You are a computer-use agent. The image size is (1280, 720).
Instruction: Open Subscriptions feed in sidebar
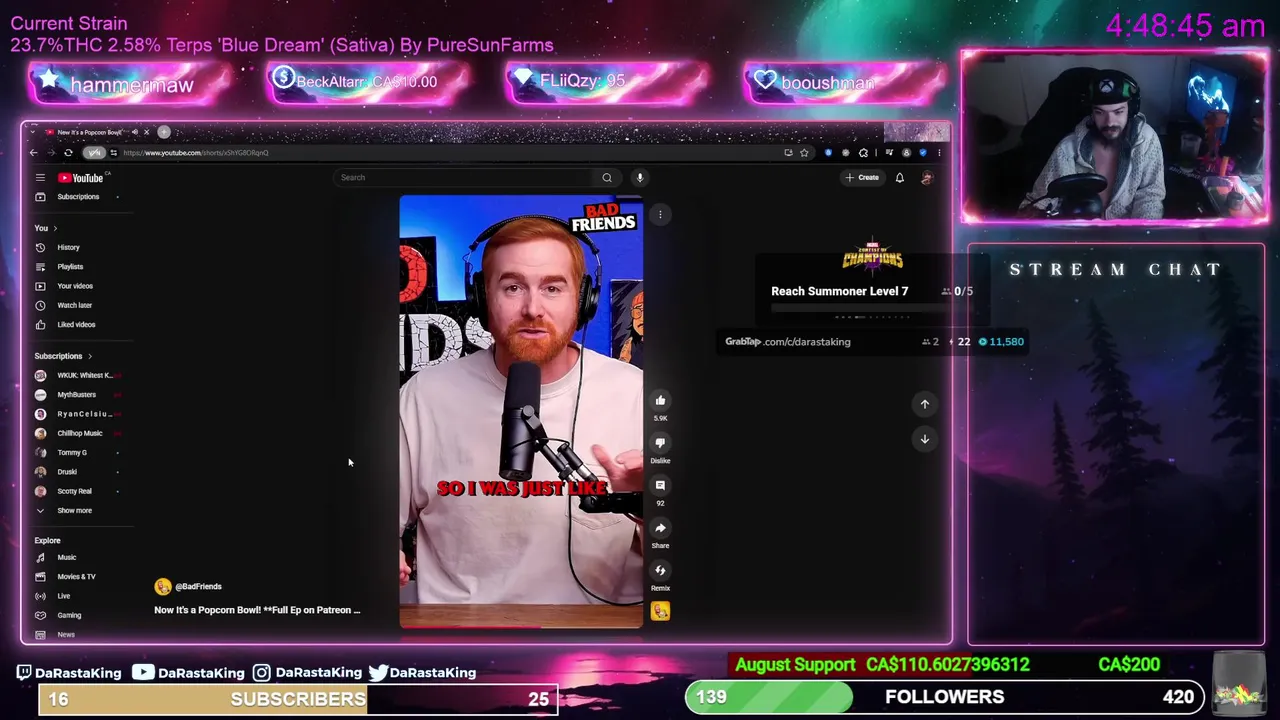[x=77, y=197]
